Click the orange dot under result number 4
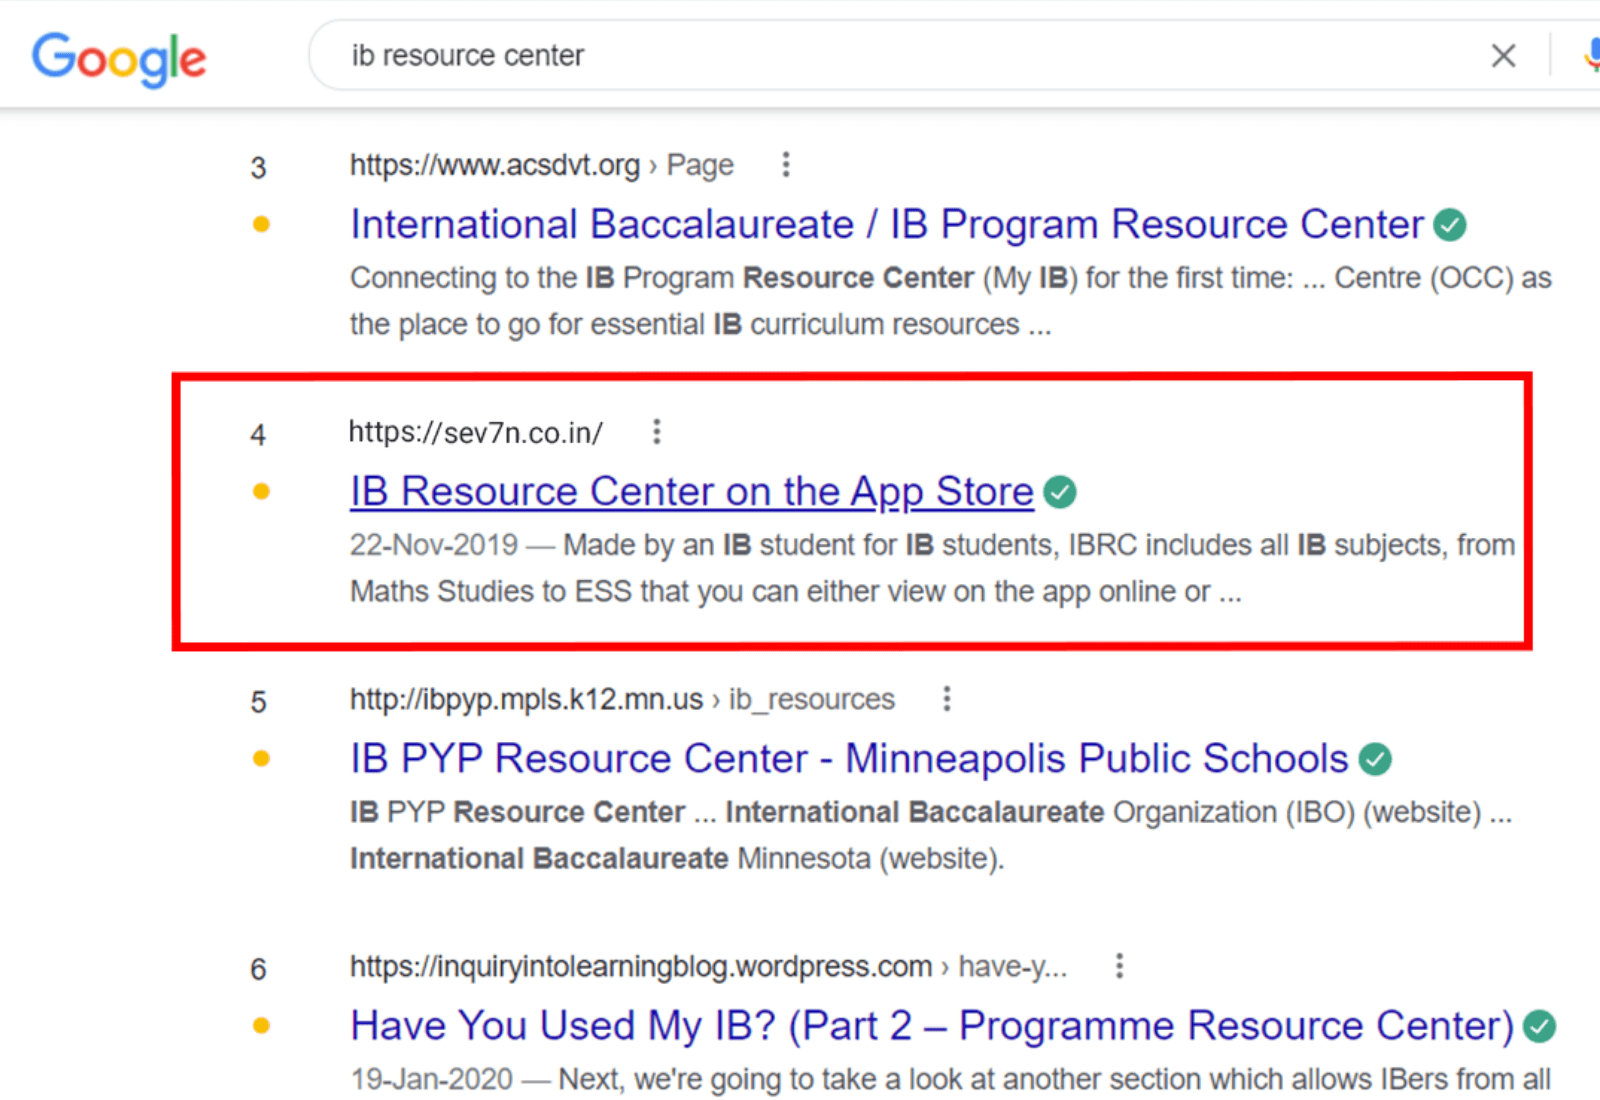The image size is (1600, 1100). (x=261, y=492)
